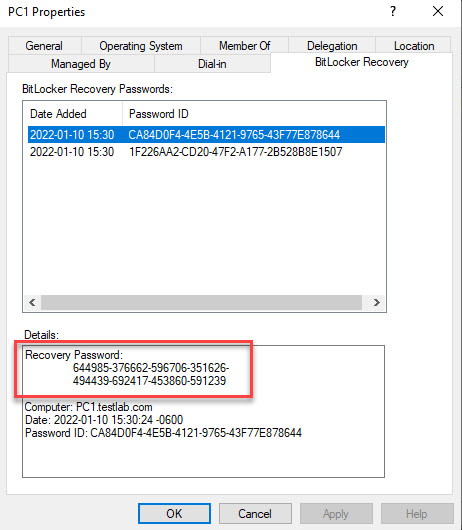The height and width of the screenshot is (530, 462).
Task: Click the greyed-out Help button
Action: pyautogui.click(x=417, y=513)
